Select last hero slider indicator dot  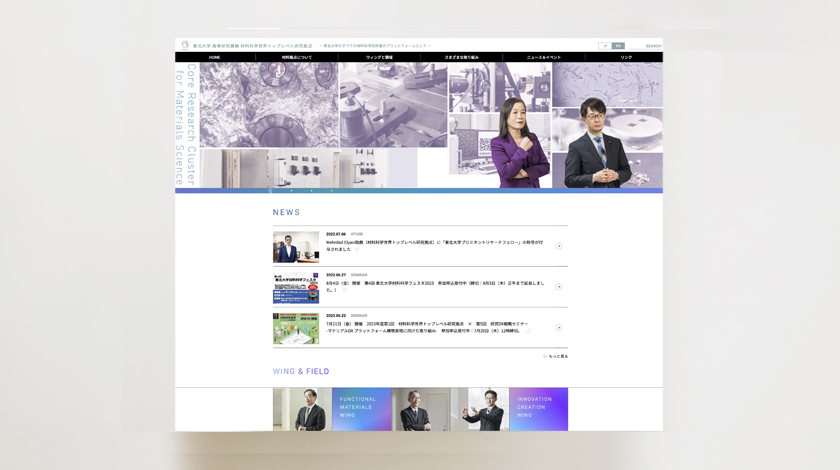332,190
